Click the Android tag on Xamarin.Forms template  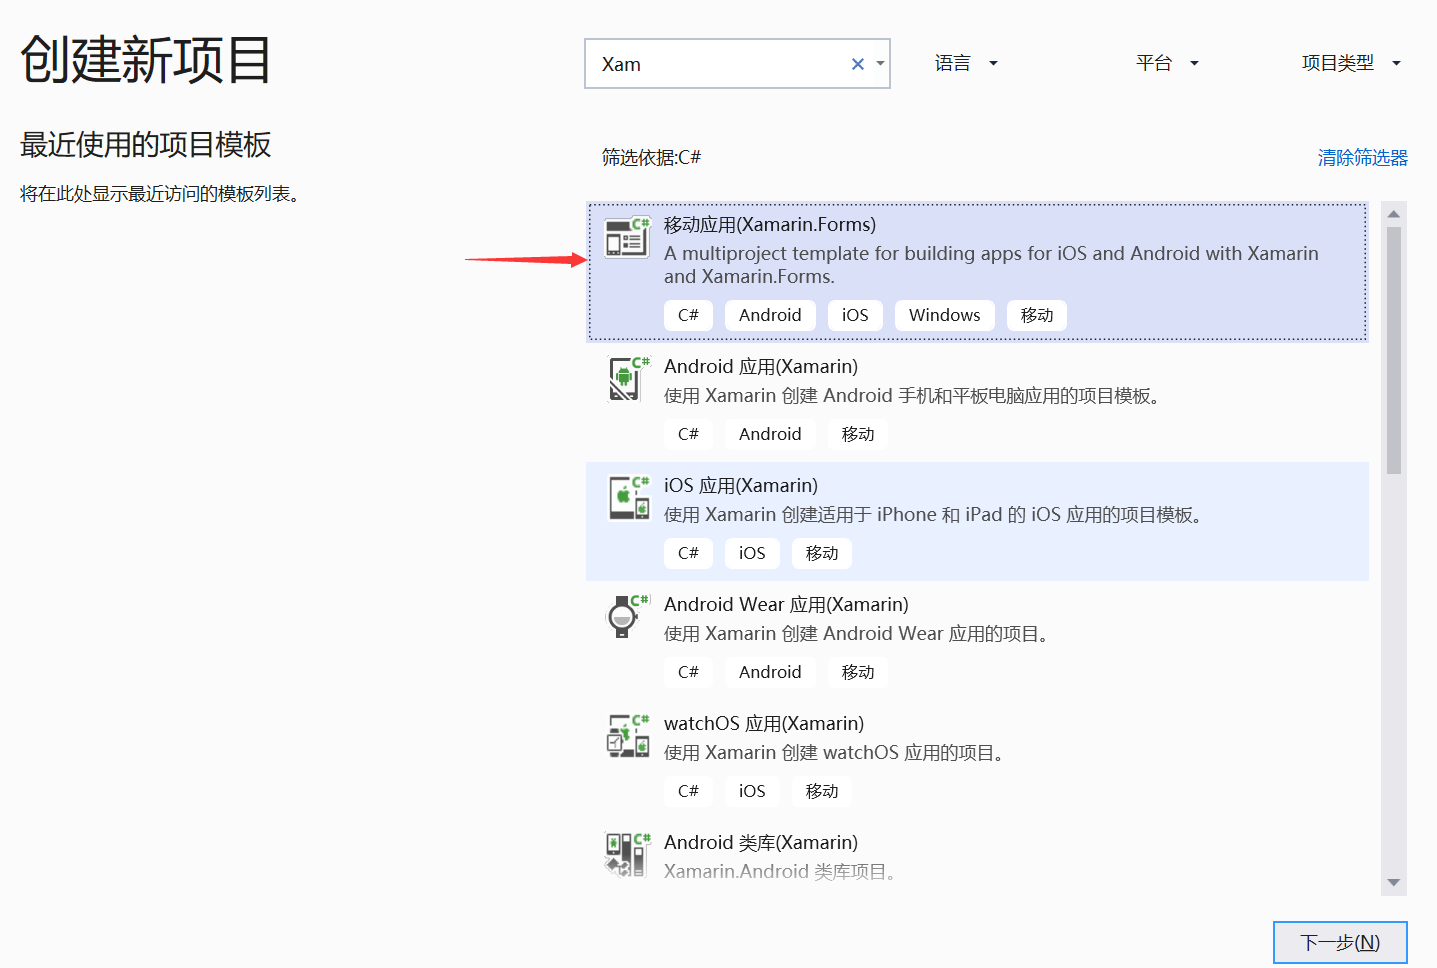(x=770, y=315)
